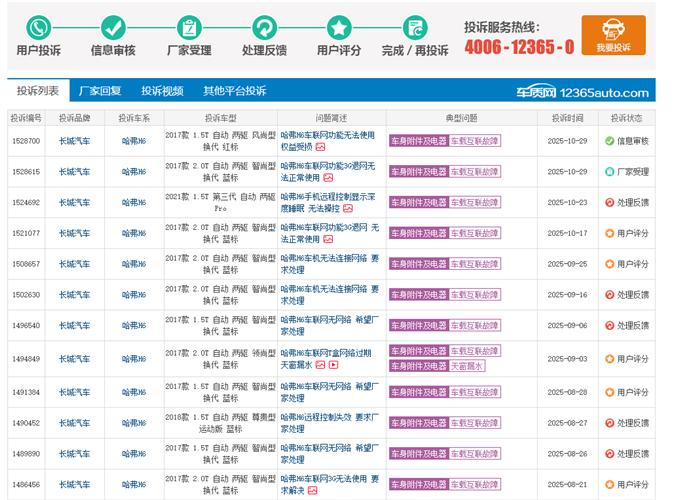Switch to the 厂家回复 tab
700x500 pixels.
click(100, 91)
